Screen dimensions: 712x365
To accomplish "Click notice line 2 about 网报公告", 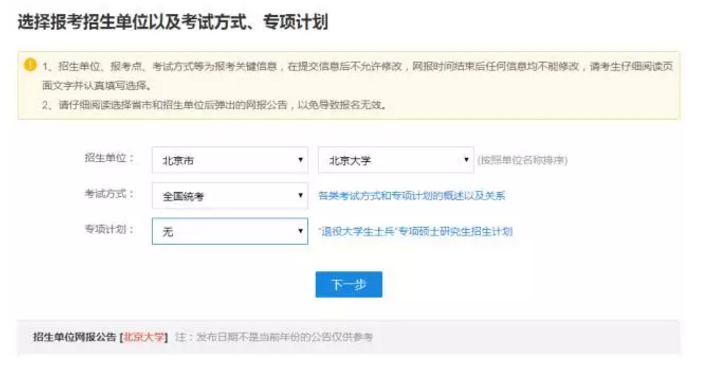I will pyautogui.click(x=215, y=105).
